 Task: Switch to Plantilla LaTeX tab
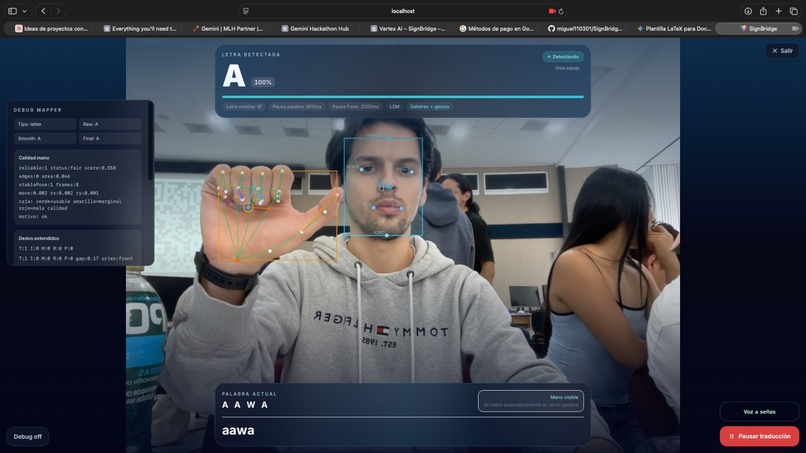674,29
